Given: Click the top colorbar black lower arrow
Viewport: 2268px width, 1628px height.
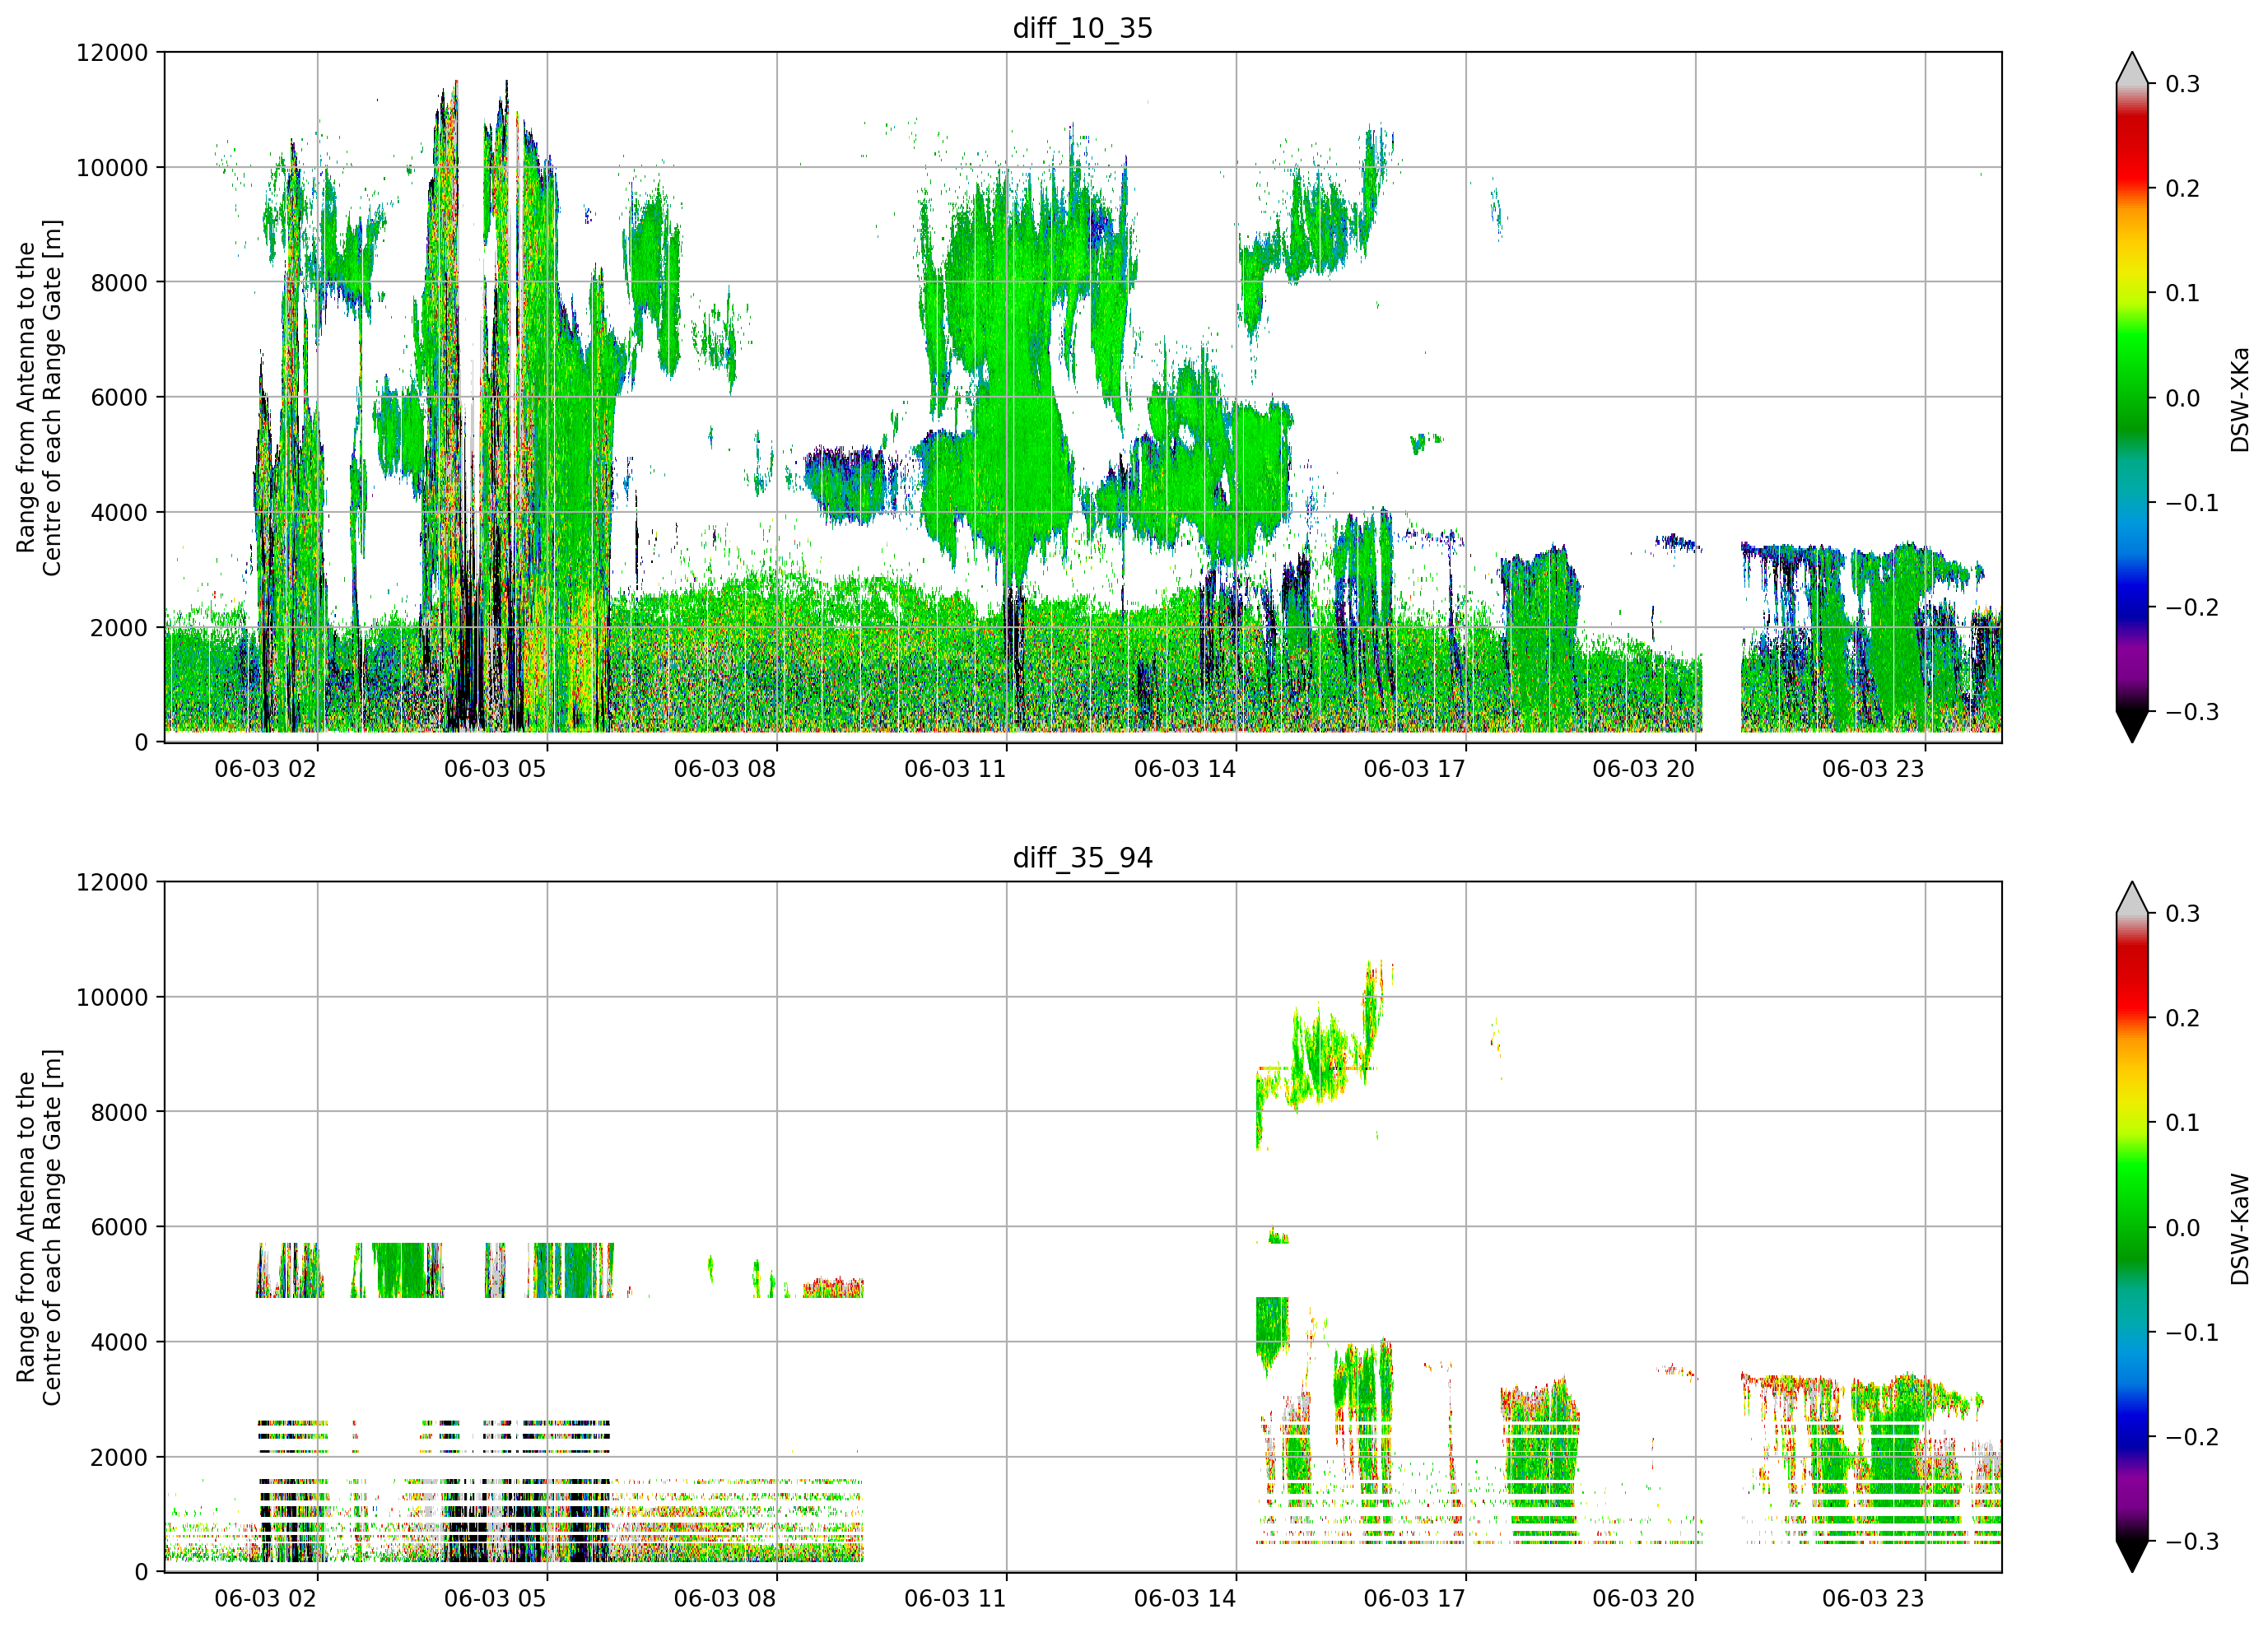Looking at the screenshot, I should click(2132, 727).
